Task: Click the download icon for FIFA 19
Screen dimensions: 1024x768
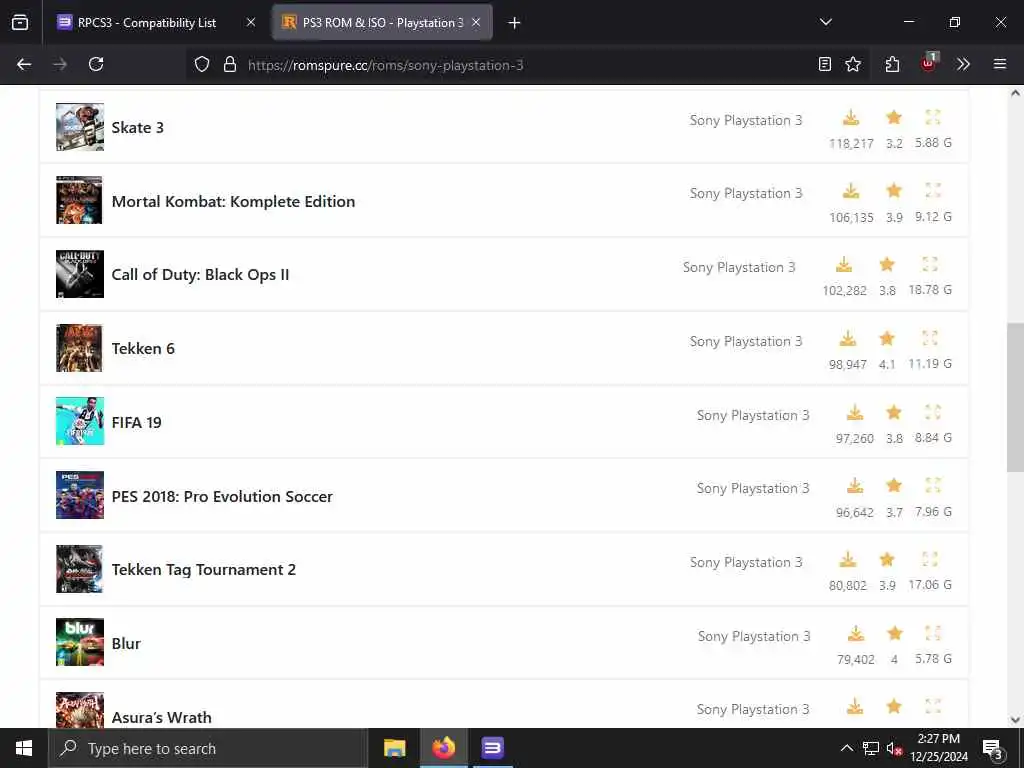Action: coord(855,412)
